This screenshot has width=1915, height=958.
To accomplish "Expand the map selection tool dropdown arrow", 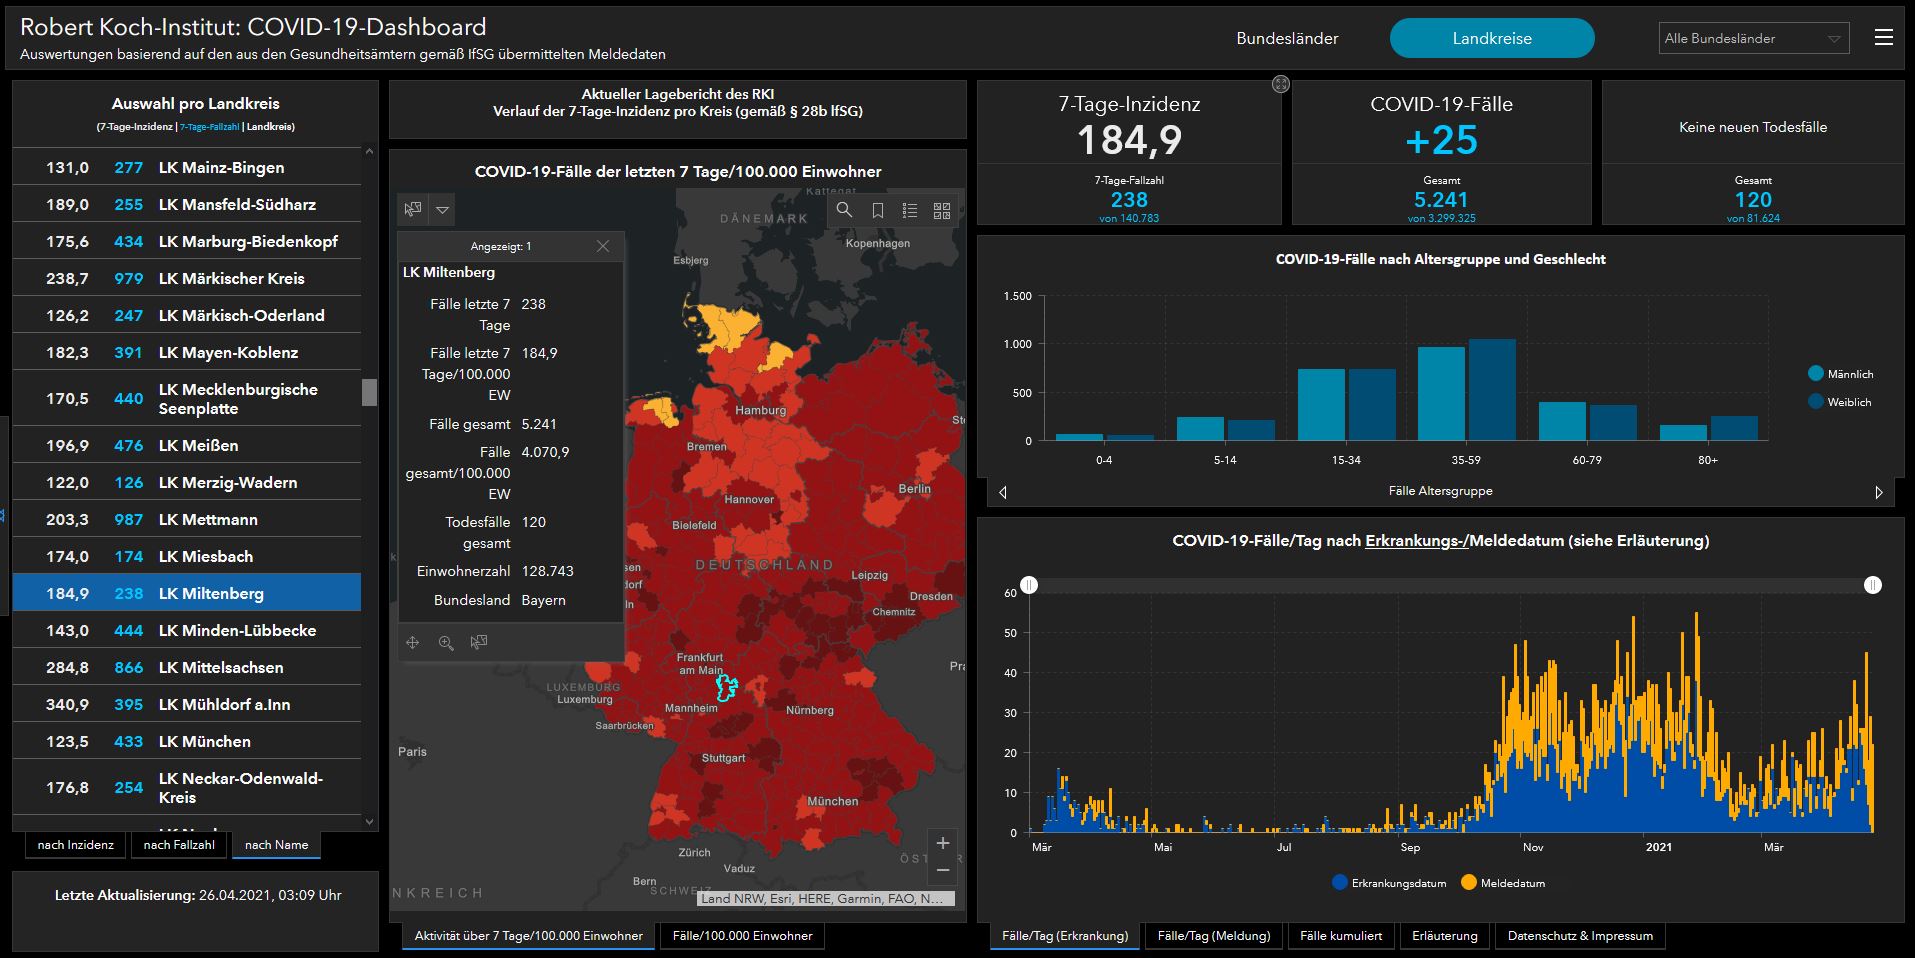I will pos(442,210).
